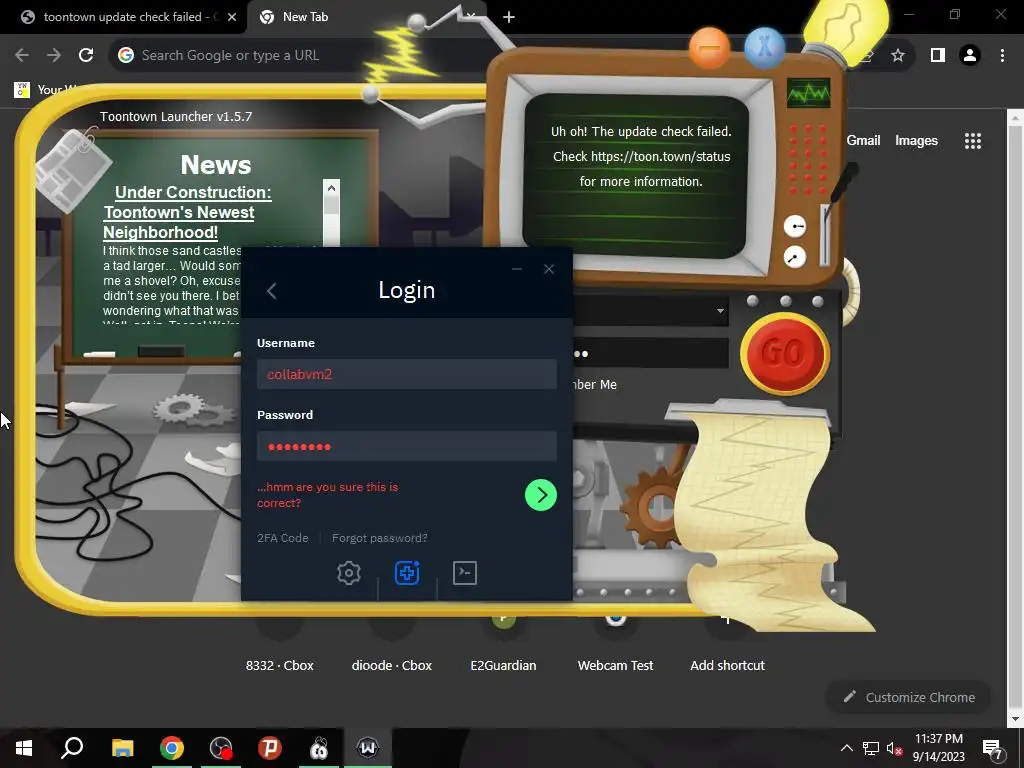The width and height of the screenshot is (1024, 768).
Task: Open the 2FA Code option
Action: tap(283, 538)
